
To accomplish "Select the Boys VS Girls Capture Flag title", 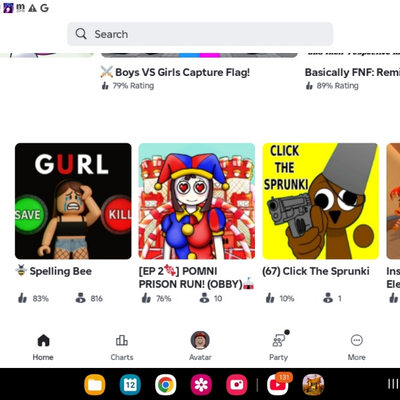I will point(182,72).
